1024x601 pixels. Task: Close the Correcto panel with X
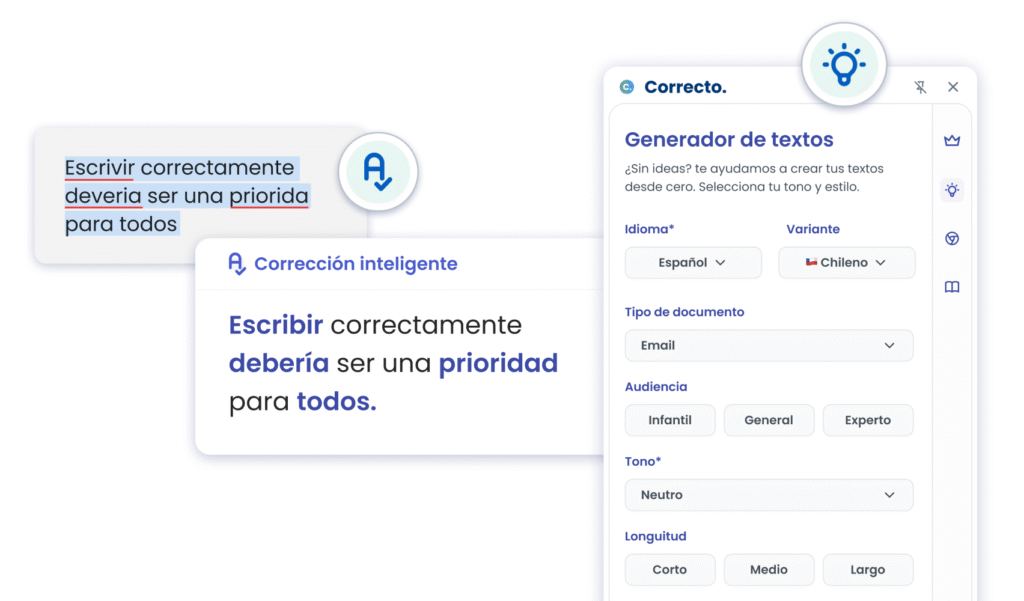click(x=953, y=88)
